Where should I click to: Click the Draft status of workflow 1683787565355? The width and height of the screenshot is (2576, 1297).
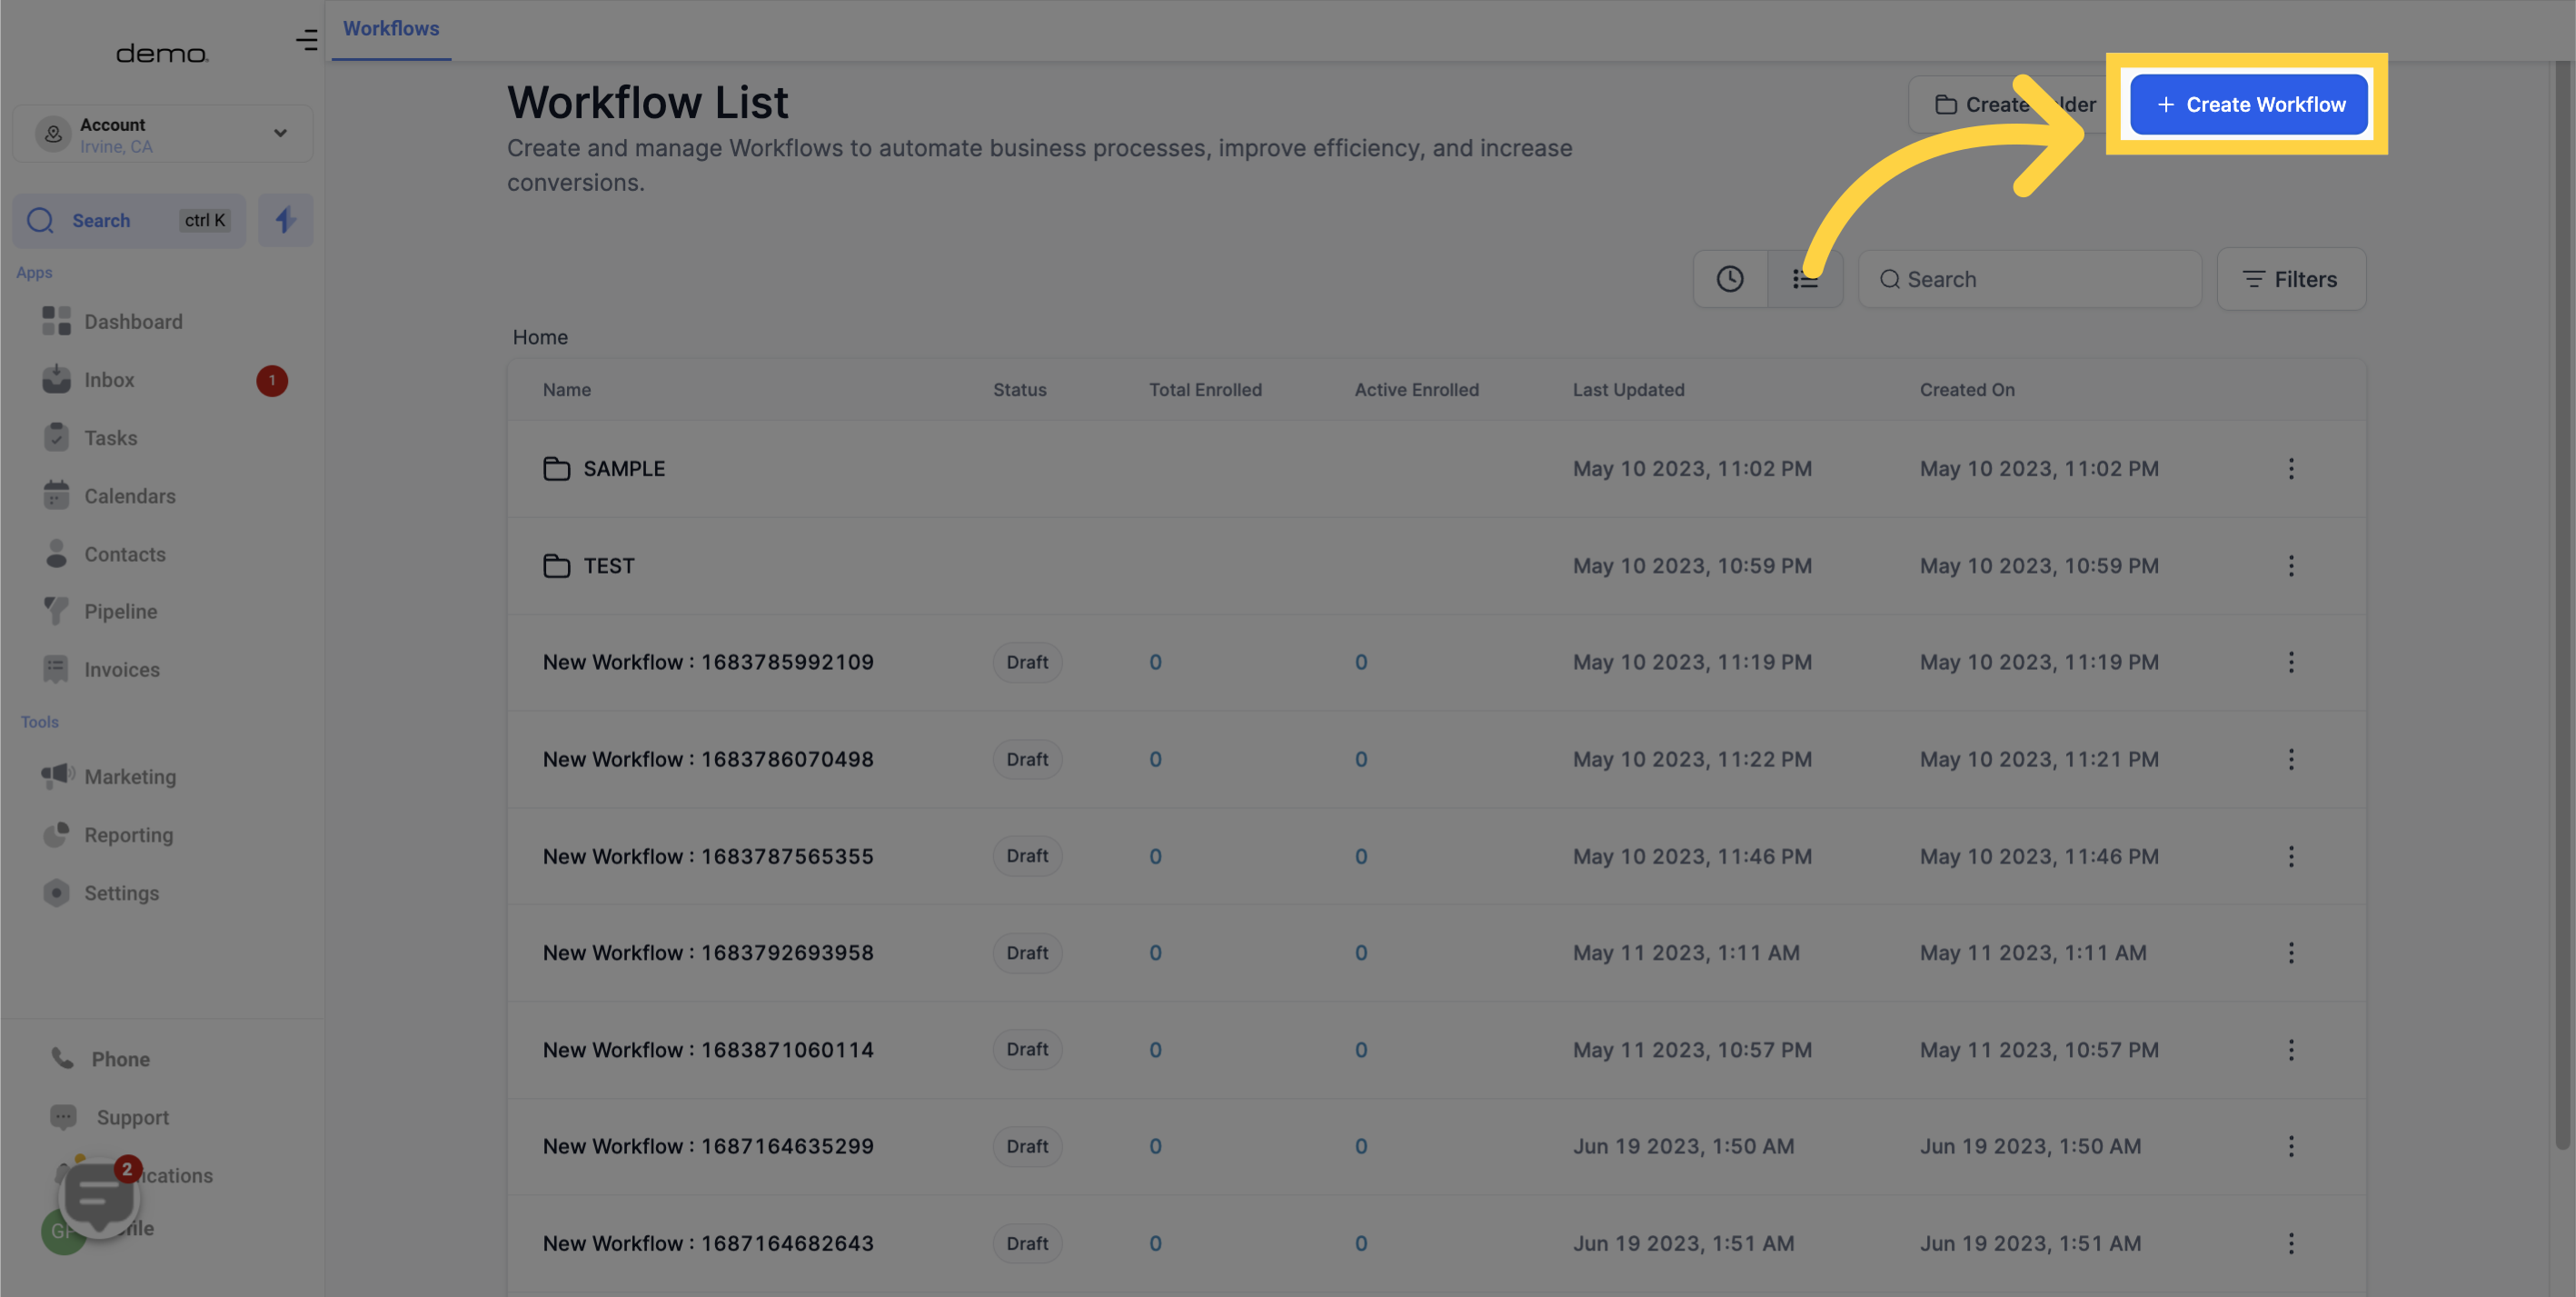coord(1027,856)
